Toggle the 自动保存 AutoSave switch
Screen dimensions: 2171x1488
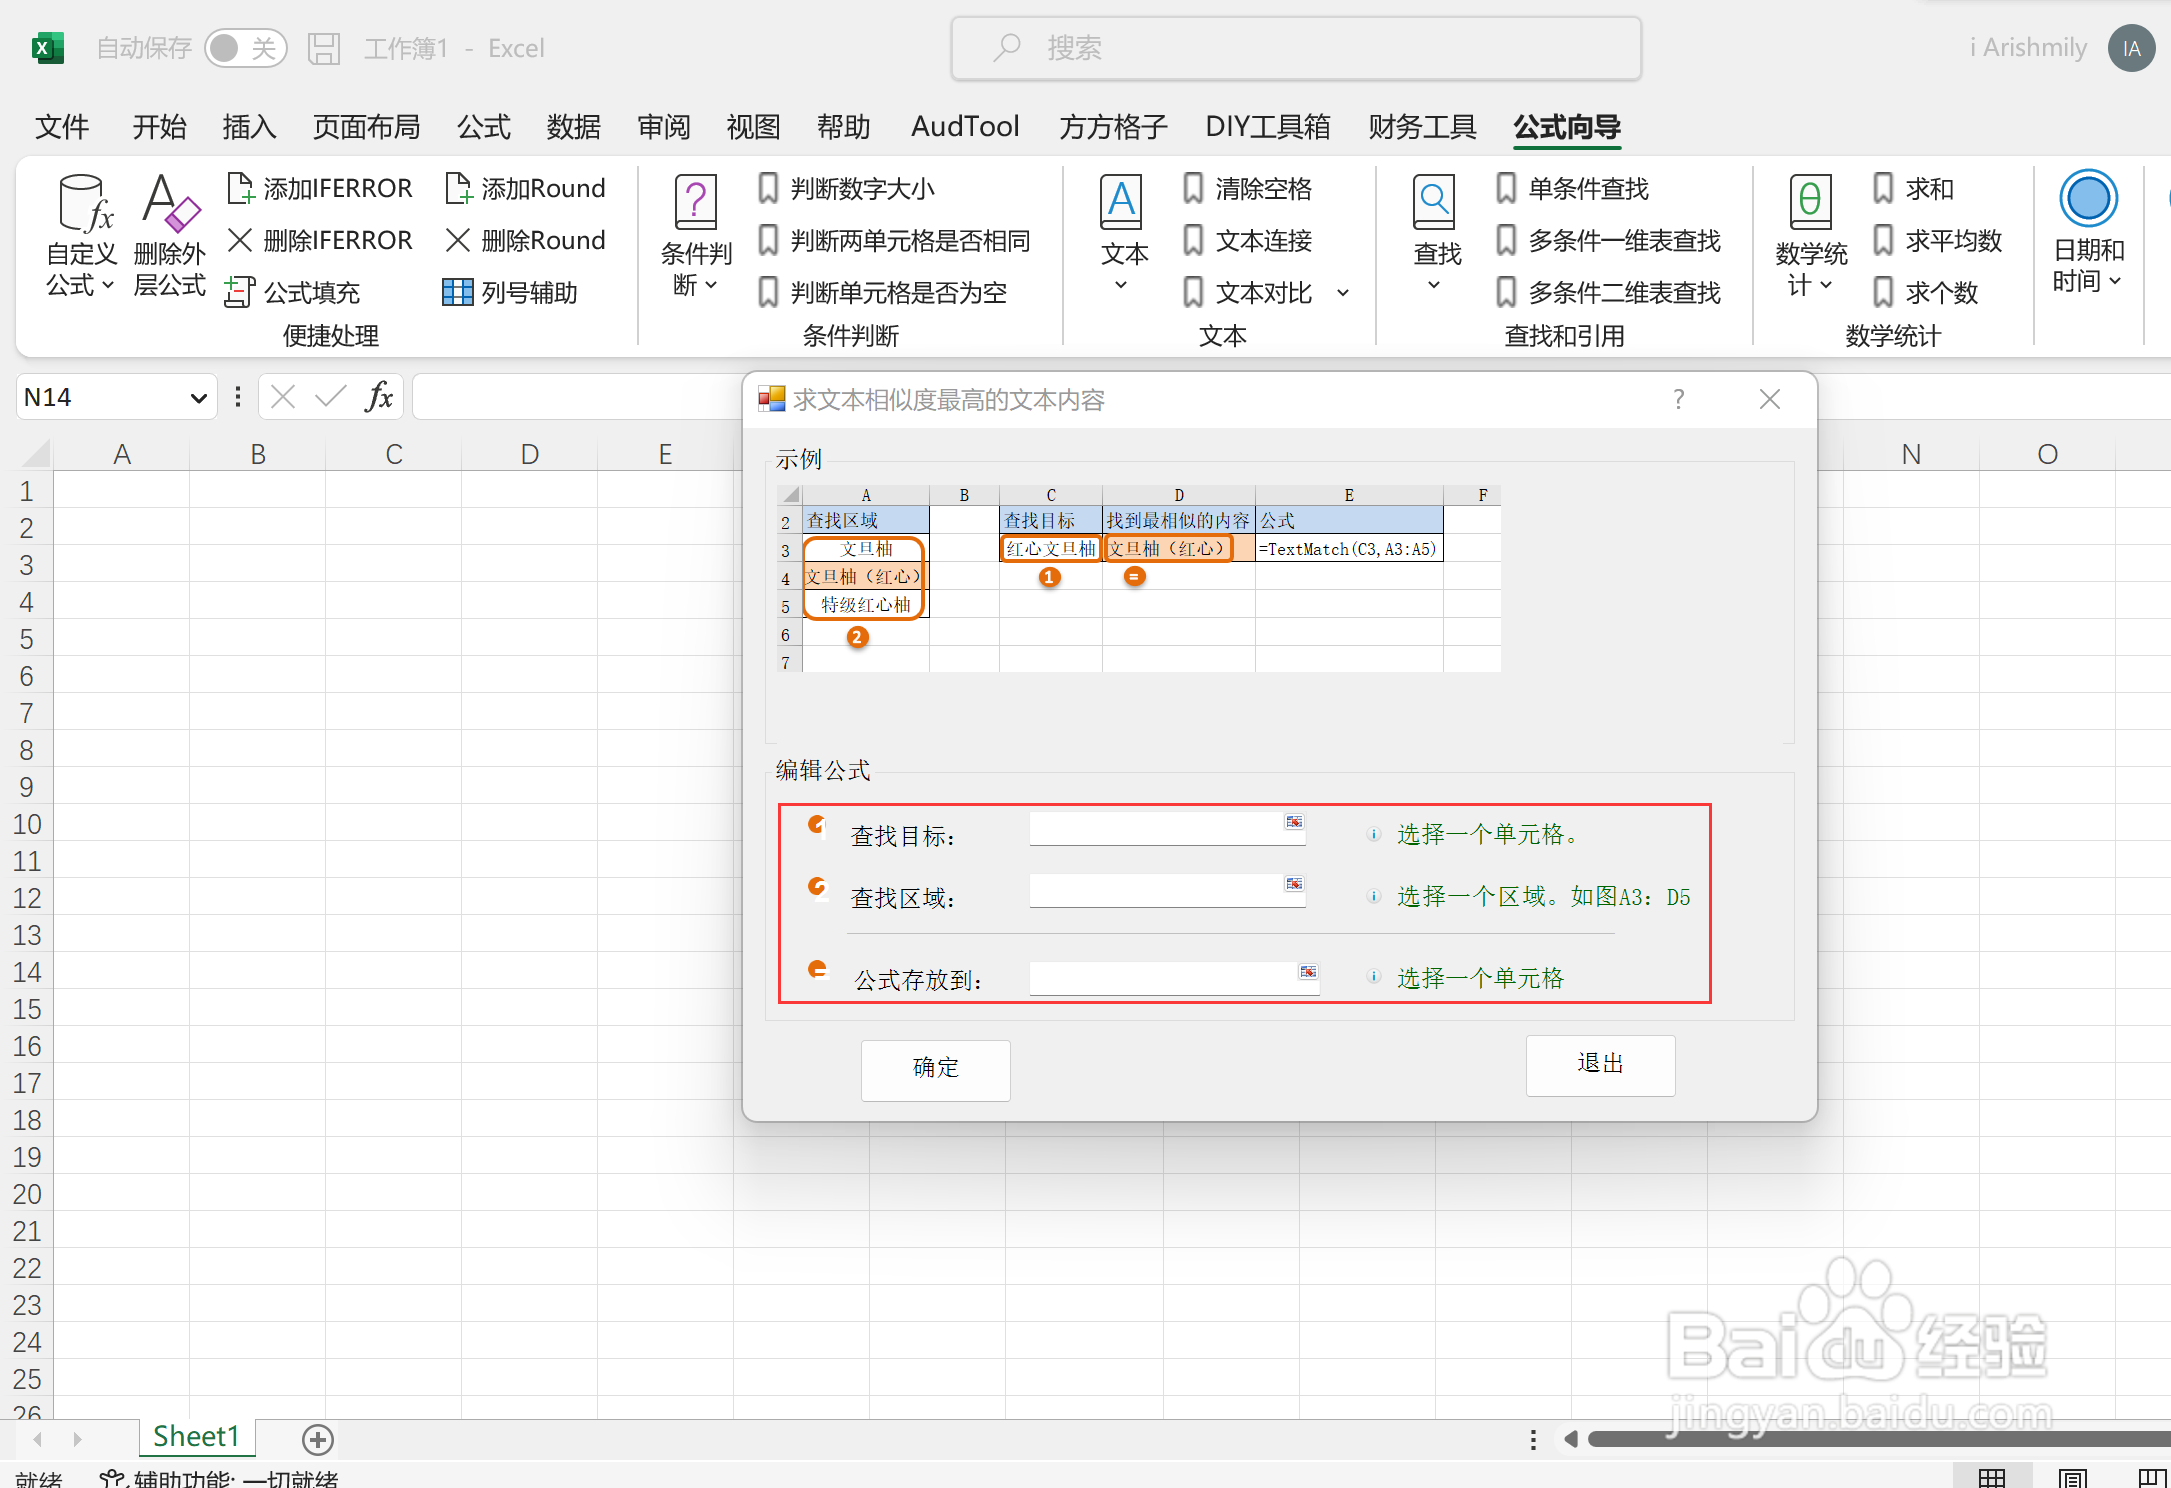coord(245,48)
